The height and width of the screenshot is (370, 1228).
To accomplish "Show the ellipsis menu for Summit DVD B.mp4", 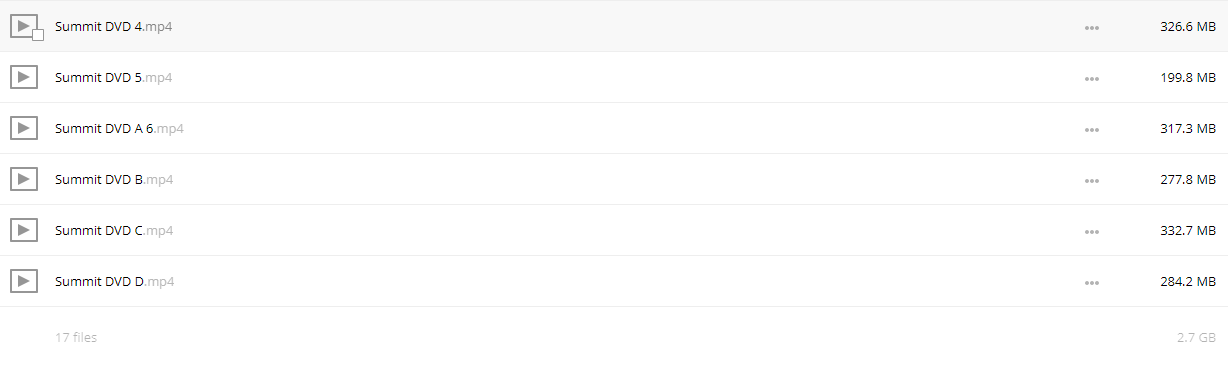I will pyautogui.click(x=1092, y=180).
